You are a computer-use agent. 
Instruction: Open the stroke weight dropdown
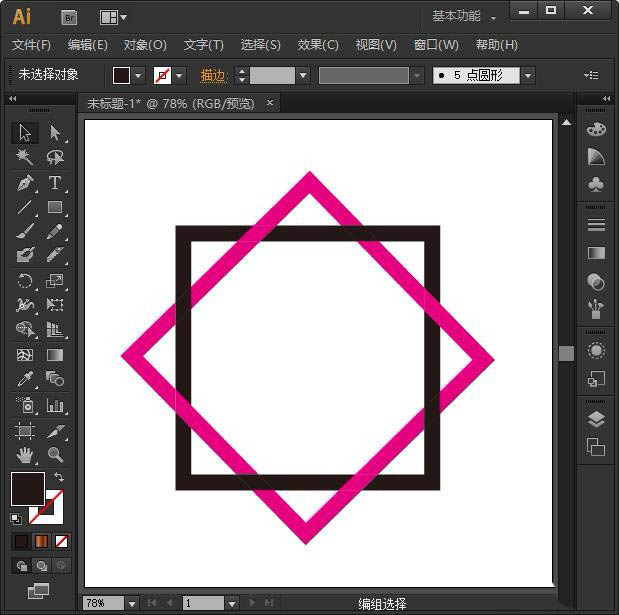(x=303, y=75)
